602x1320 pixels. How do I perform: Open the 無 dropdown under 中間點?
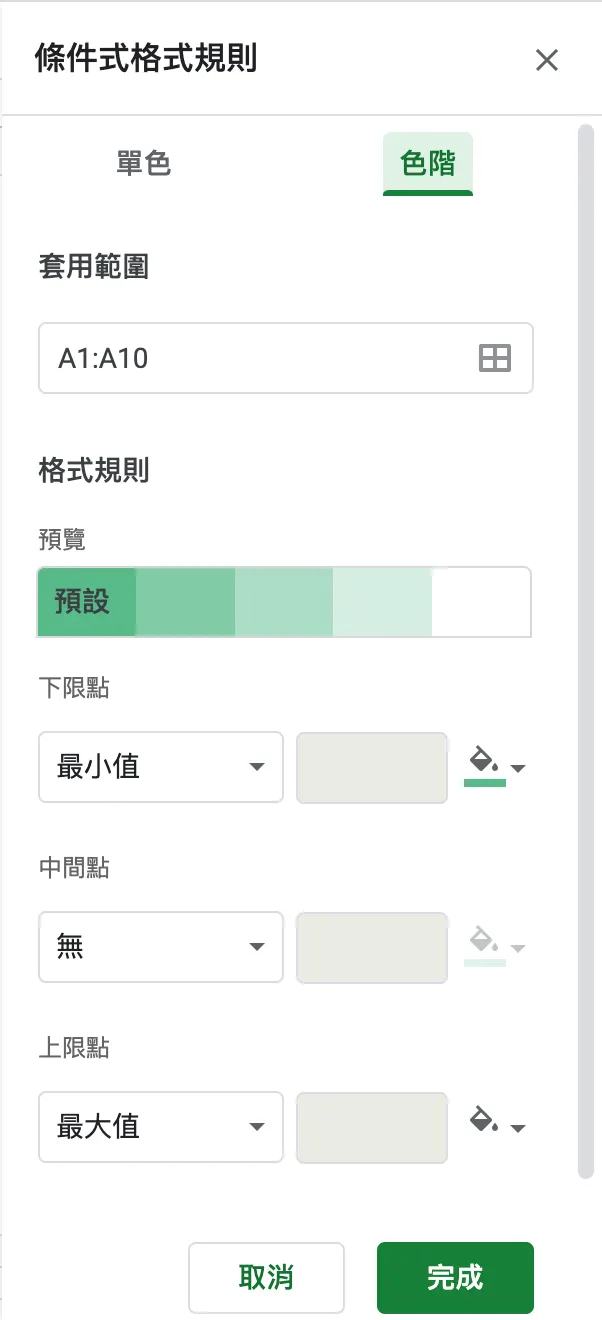pyautogui.click(x=160, y=947)
